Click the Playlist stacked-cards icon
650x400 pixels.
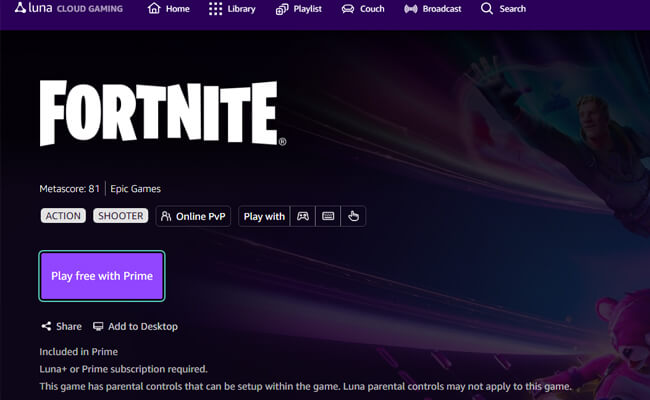click(282, 9)
